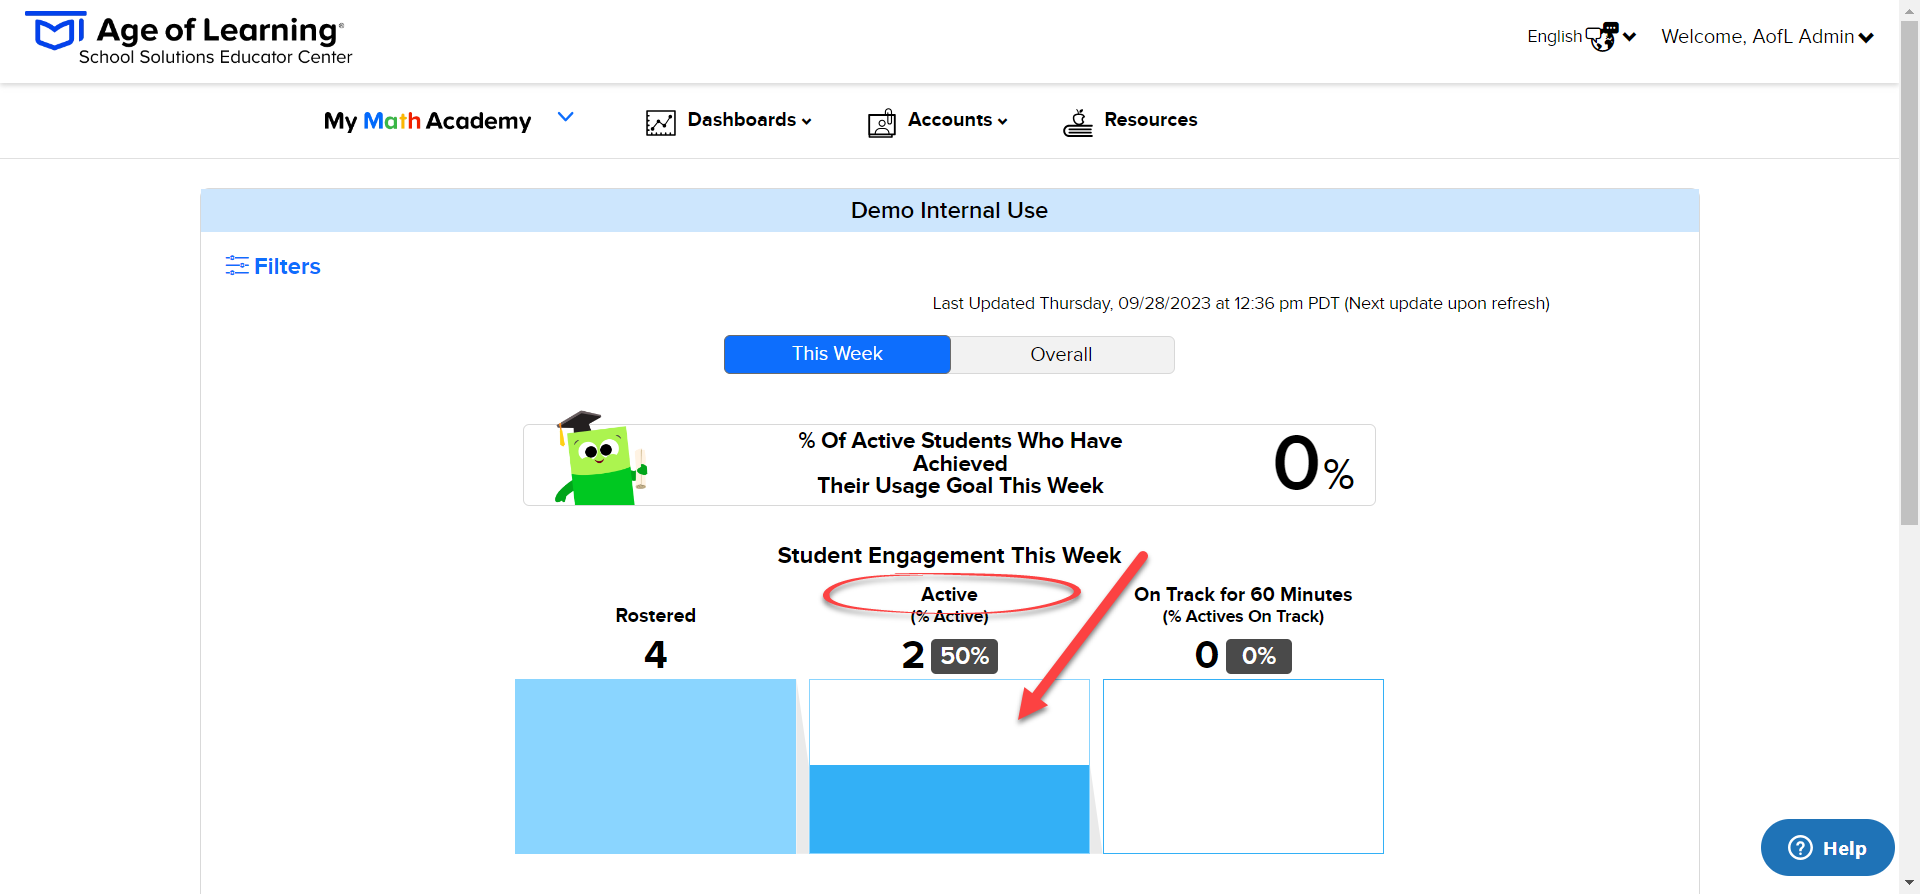Click the Accounts profile icon
The image size is (1920, 894).
tap(882, 123)
